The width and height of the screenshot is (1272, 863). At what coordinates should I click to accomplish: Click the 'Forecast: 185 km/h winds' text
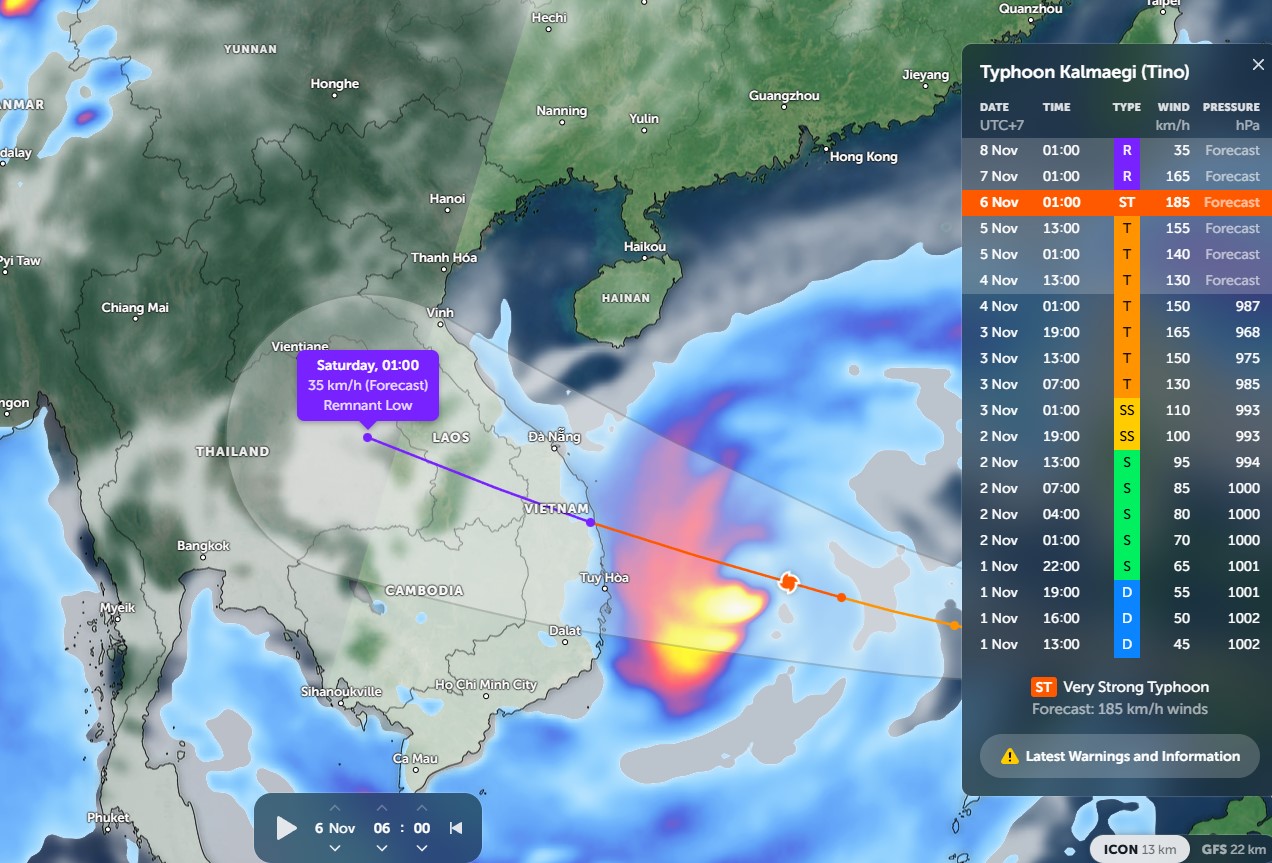click(x=1120, y=709)
